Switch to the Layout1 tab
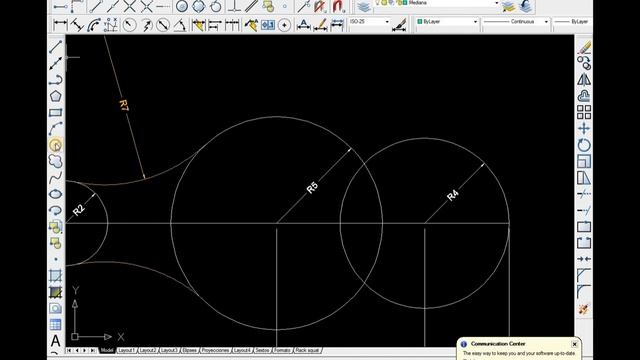 pyautogui.click(x=126, y=350)
